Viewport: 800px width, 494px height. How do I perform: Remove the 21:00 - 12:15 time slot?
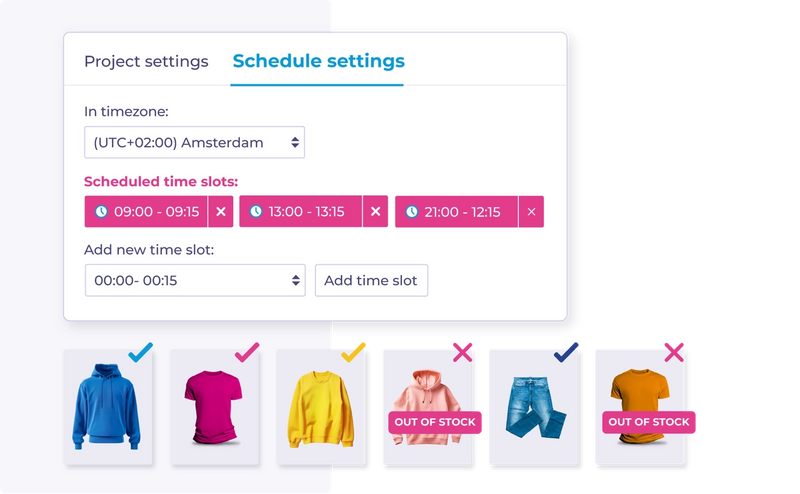(x=531, y=211)
